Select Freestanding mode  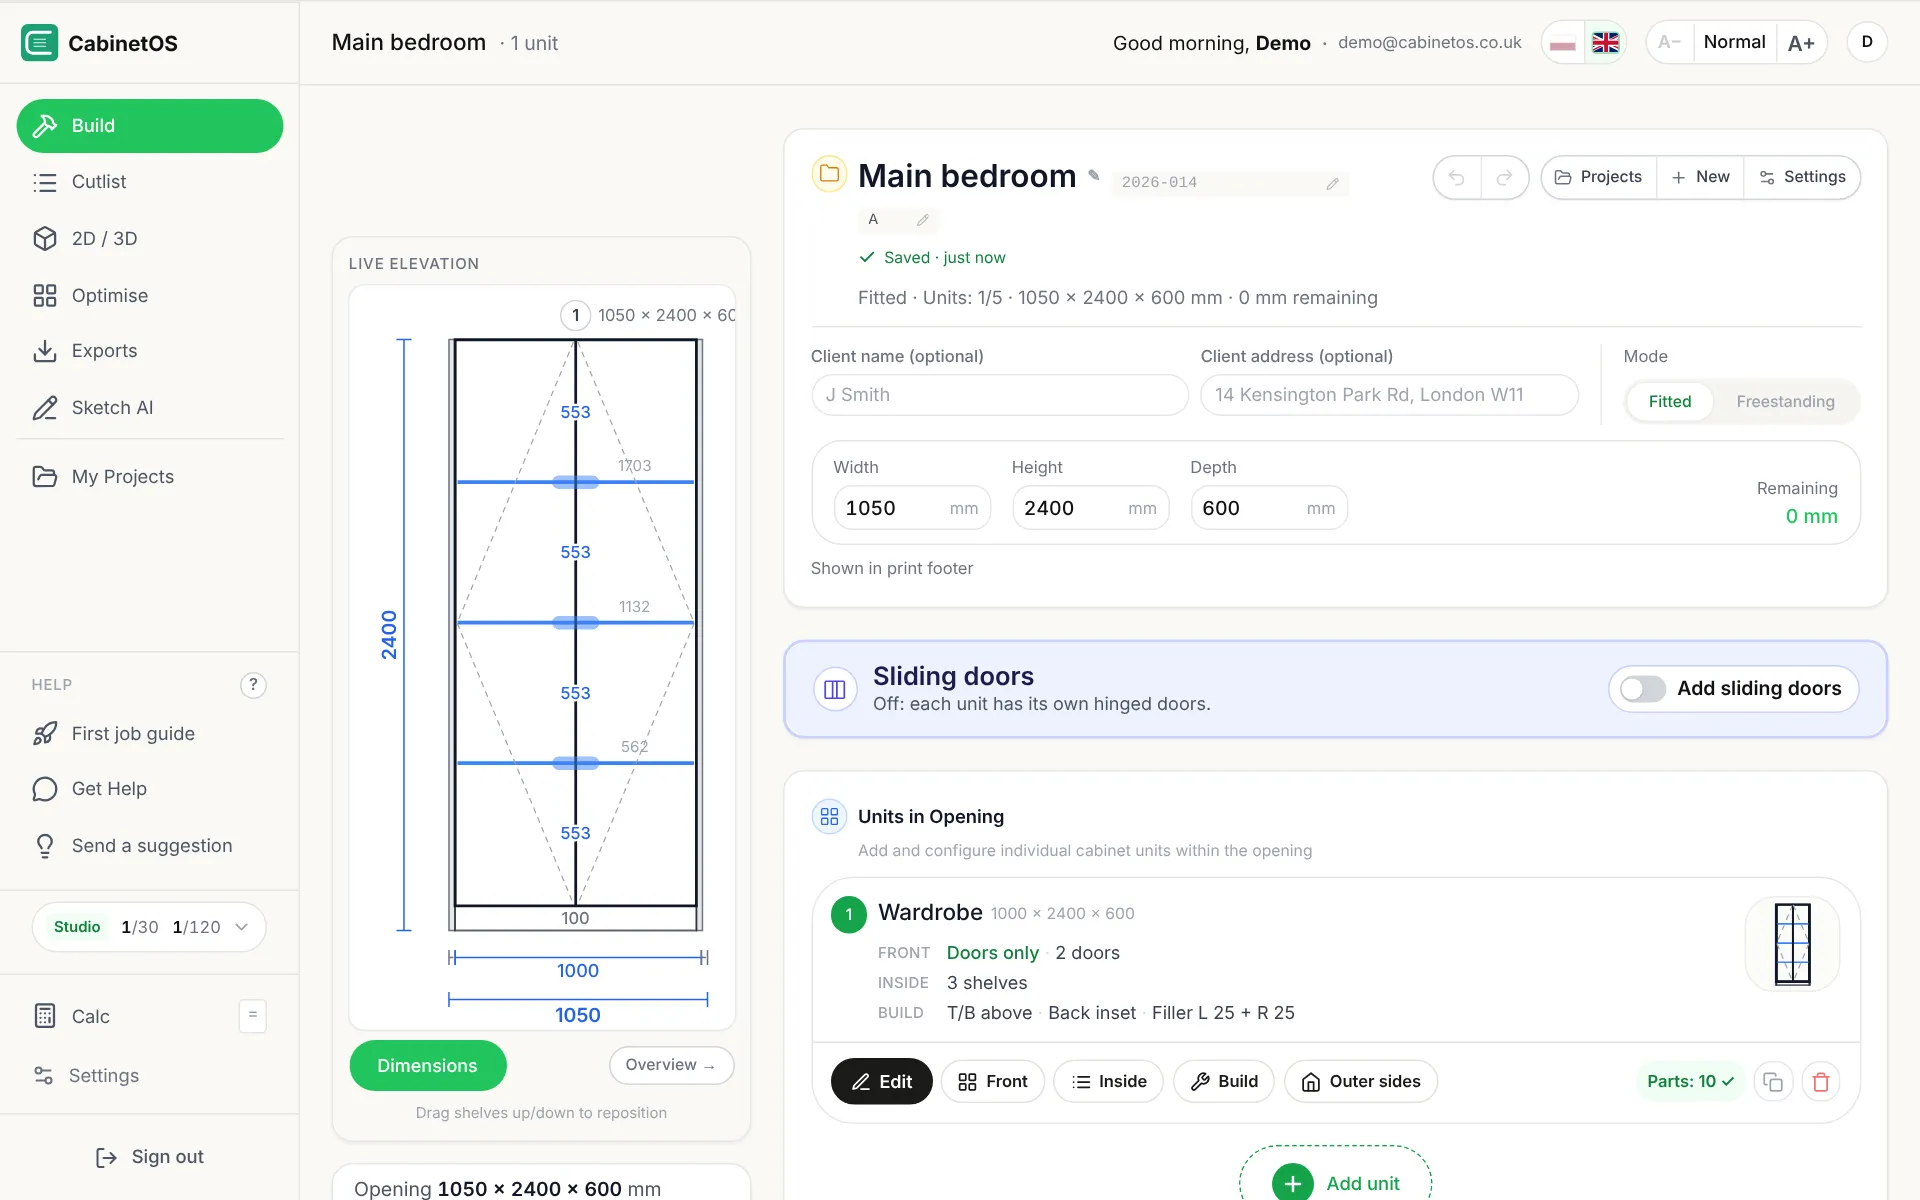[x=1785, y=402]
